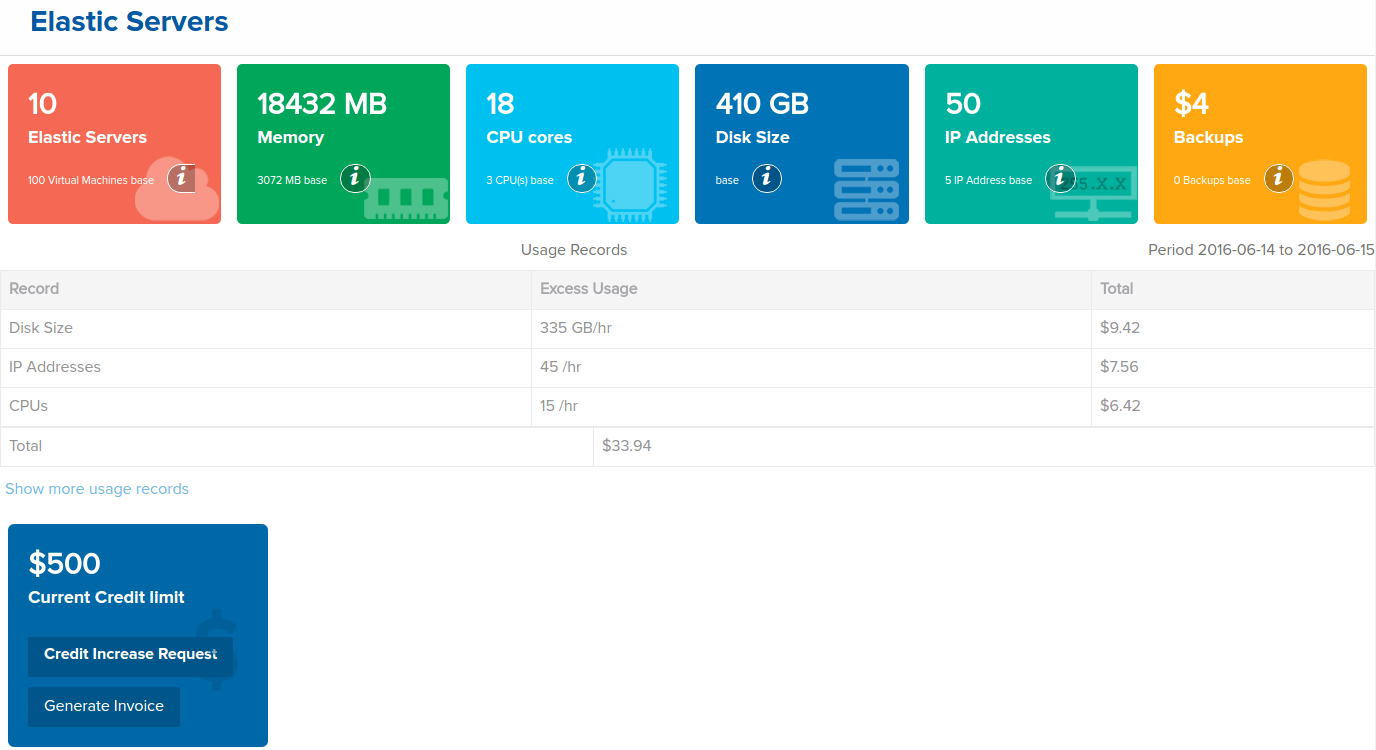Expand more usage records

pyautogui.click(x=97, y=488)
